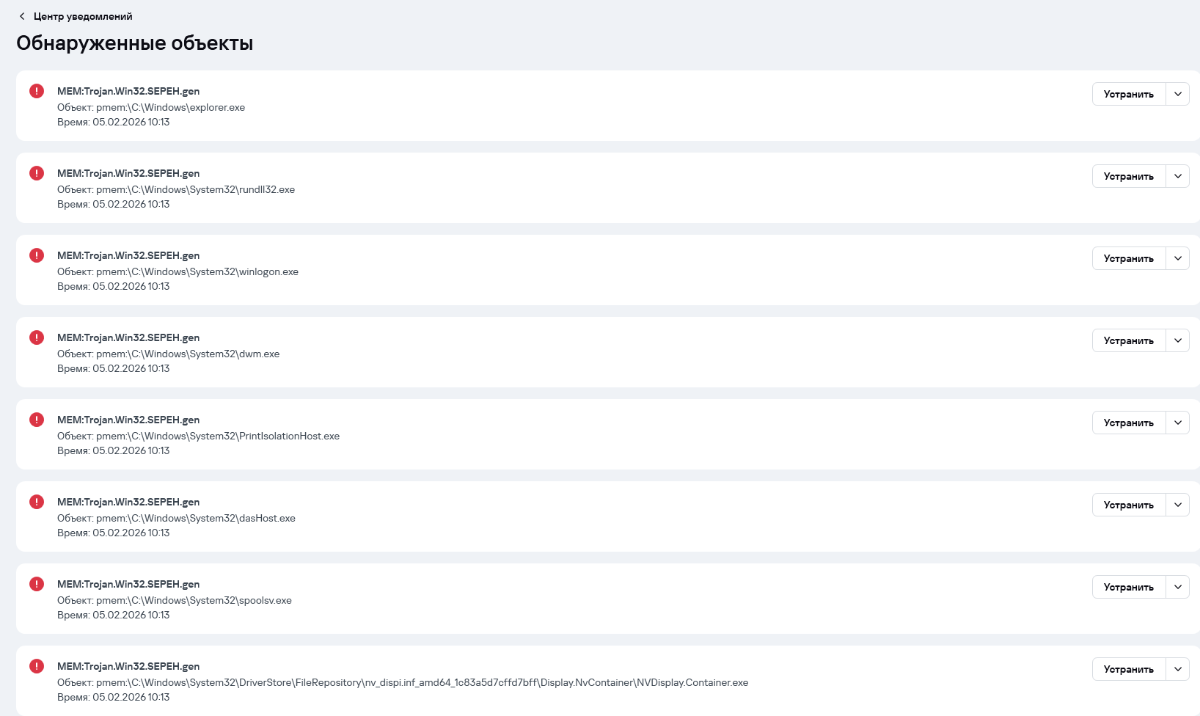Click the red alert icon for dwm.exe
Image resolution: width=1200 pixels, height=716 pixels.
click(x=37, y=337)
